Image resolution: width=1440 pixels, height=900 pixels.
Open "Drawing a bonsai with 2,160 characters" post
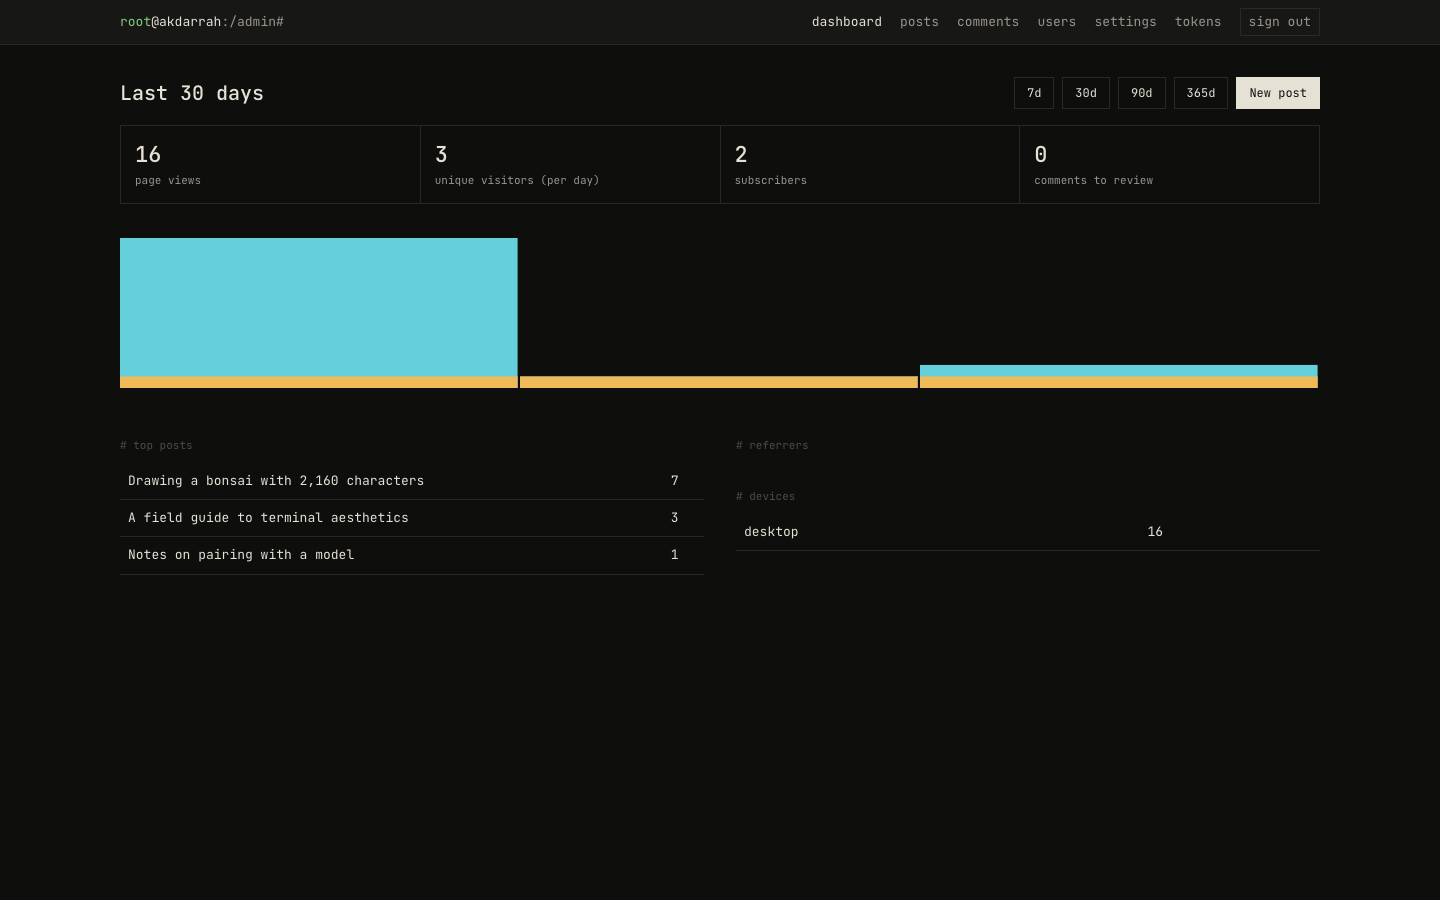coord(276,481)
